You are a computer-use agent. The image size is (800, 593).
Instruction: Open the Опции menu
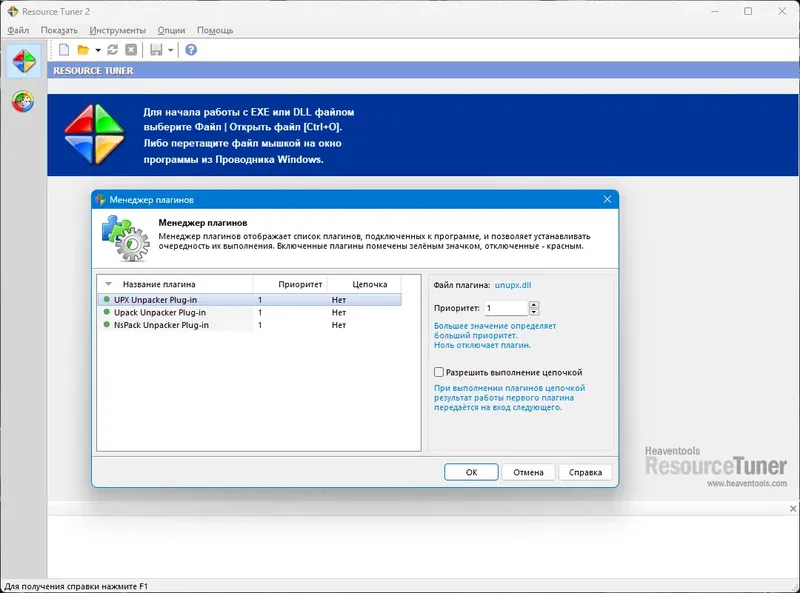click(171, 30)
